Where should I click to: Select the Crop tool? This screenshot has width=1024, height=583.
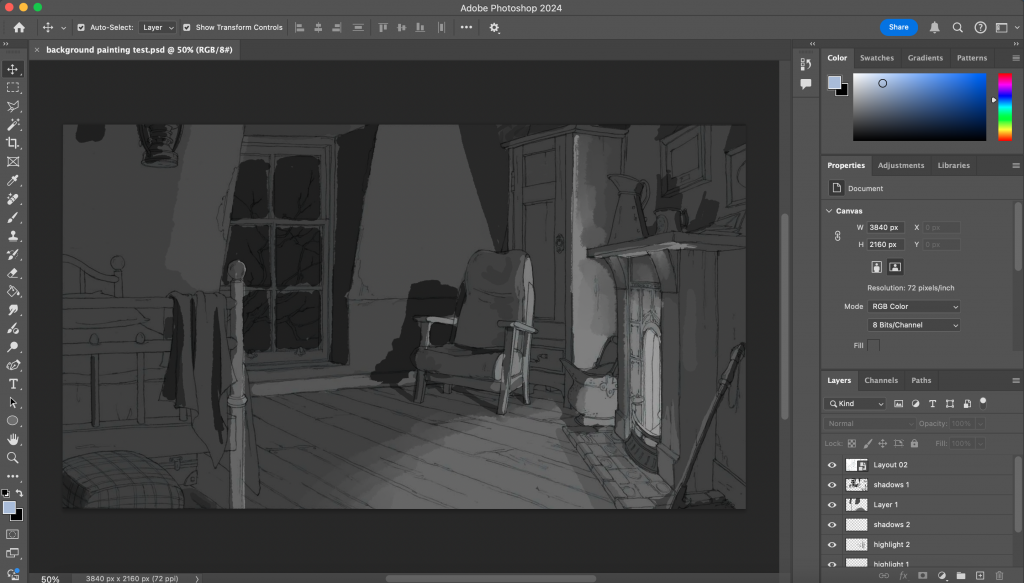[12, 143]
